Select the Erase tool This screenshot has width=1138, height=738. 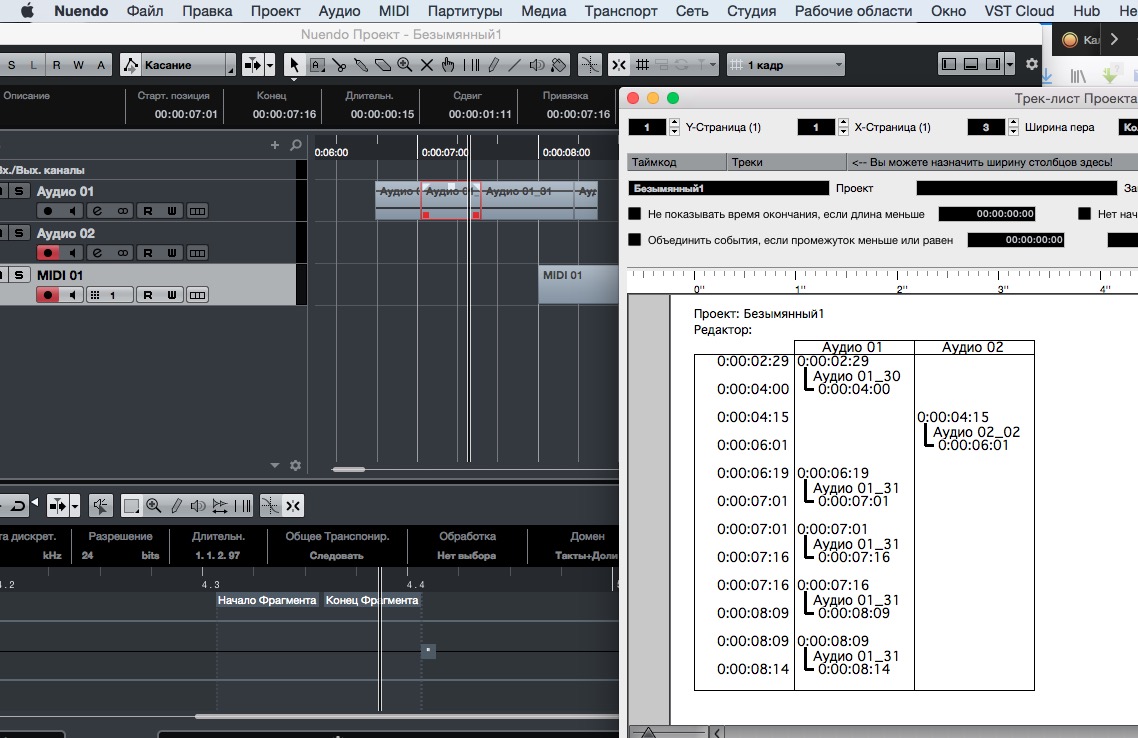382,65
